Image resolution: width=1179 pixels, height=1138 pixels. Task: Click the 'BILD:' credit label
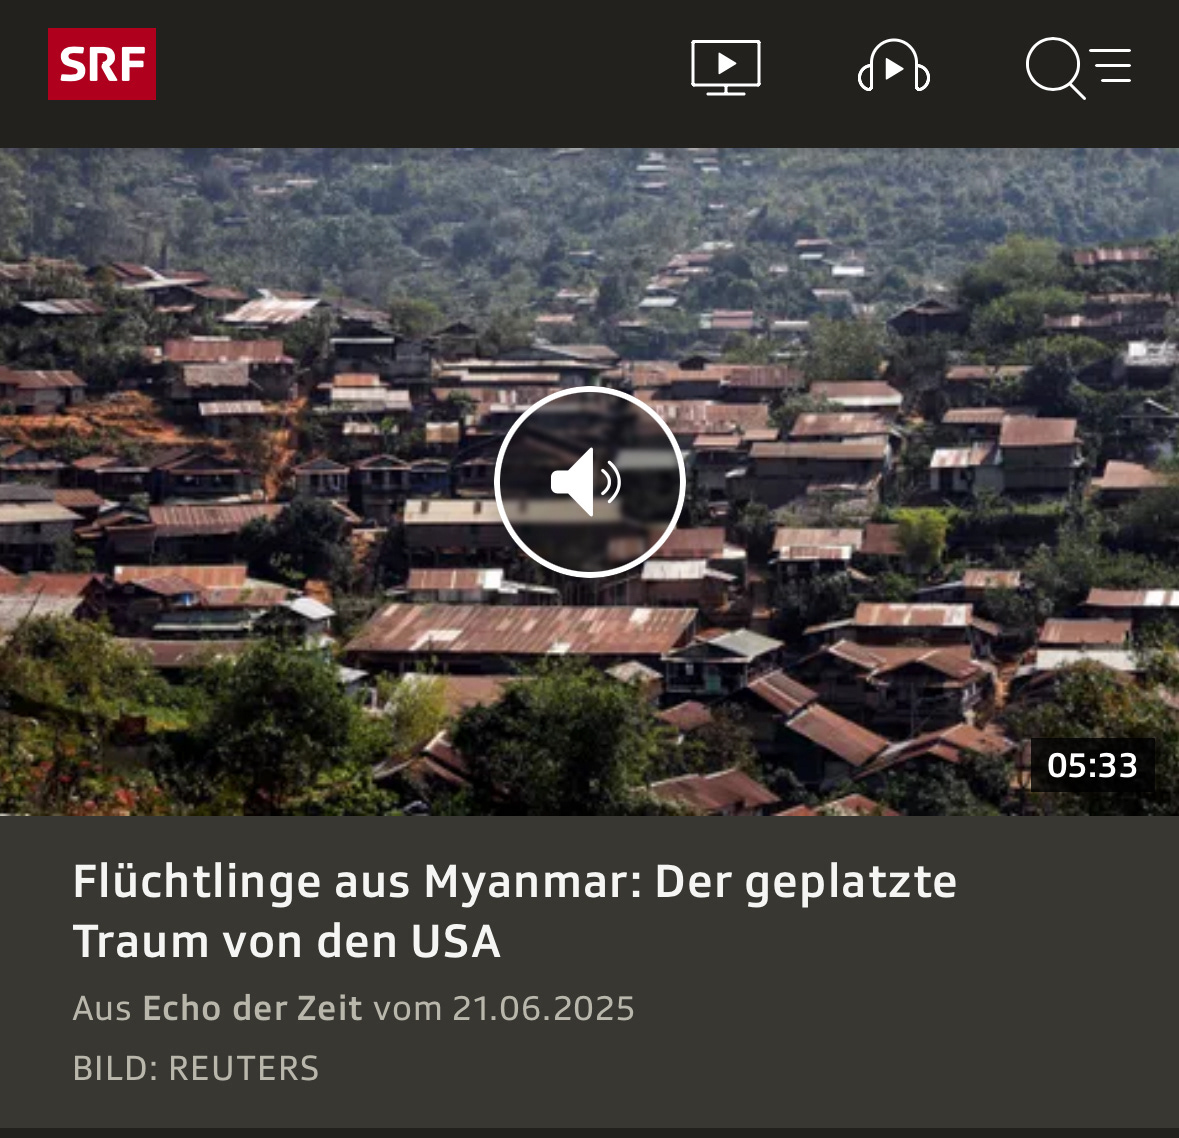[116, 1068]
